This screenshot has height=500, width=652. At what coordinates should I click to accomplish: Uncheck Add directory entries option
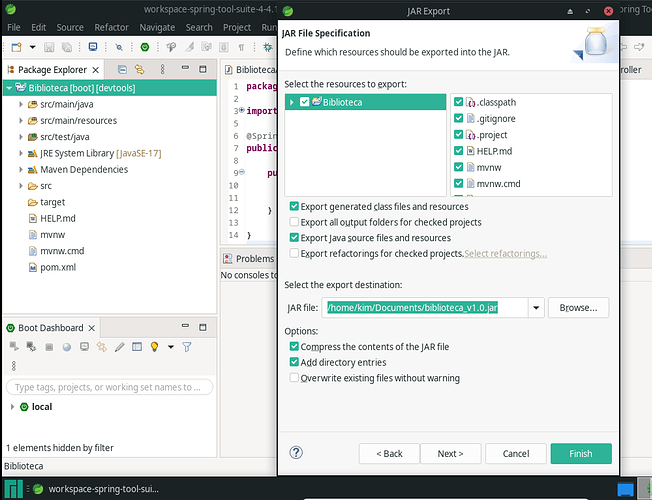click(294, 362)
